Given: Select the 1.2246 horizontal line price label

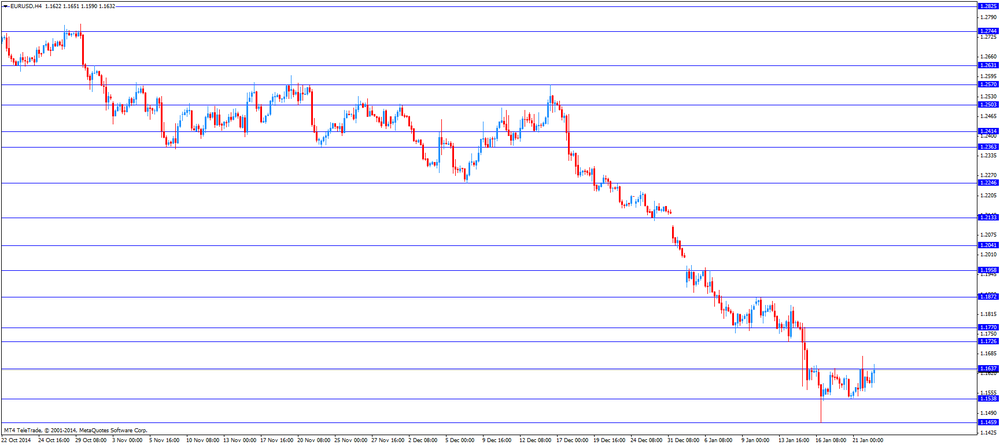Looking at the screenshot, I should pos(988,182).
